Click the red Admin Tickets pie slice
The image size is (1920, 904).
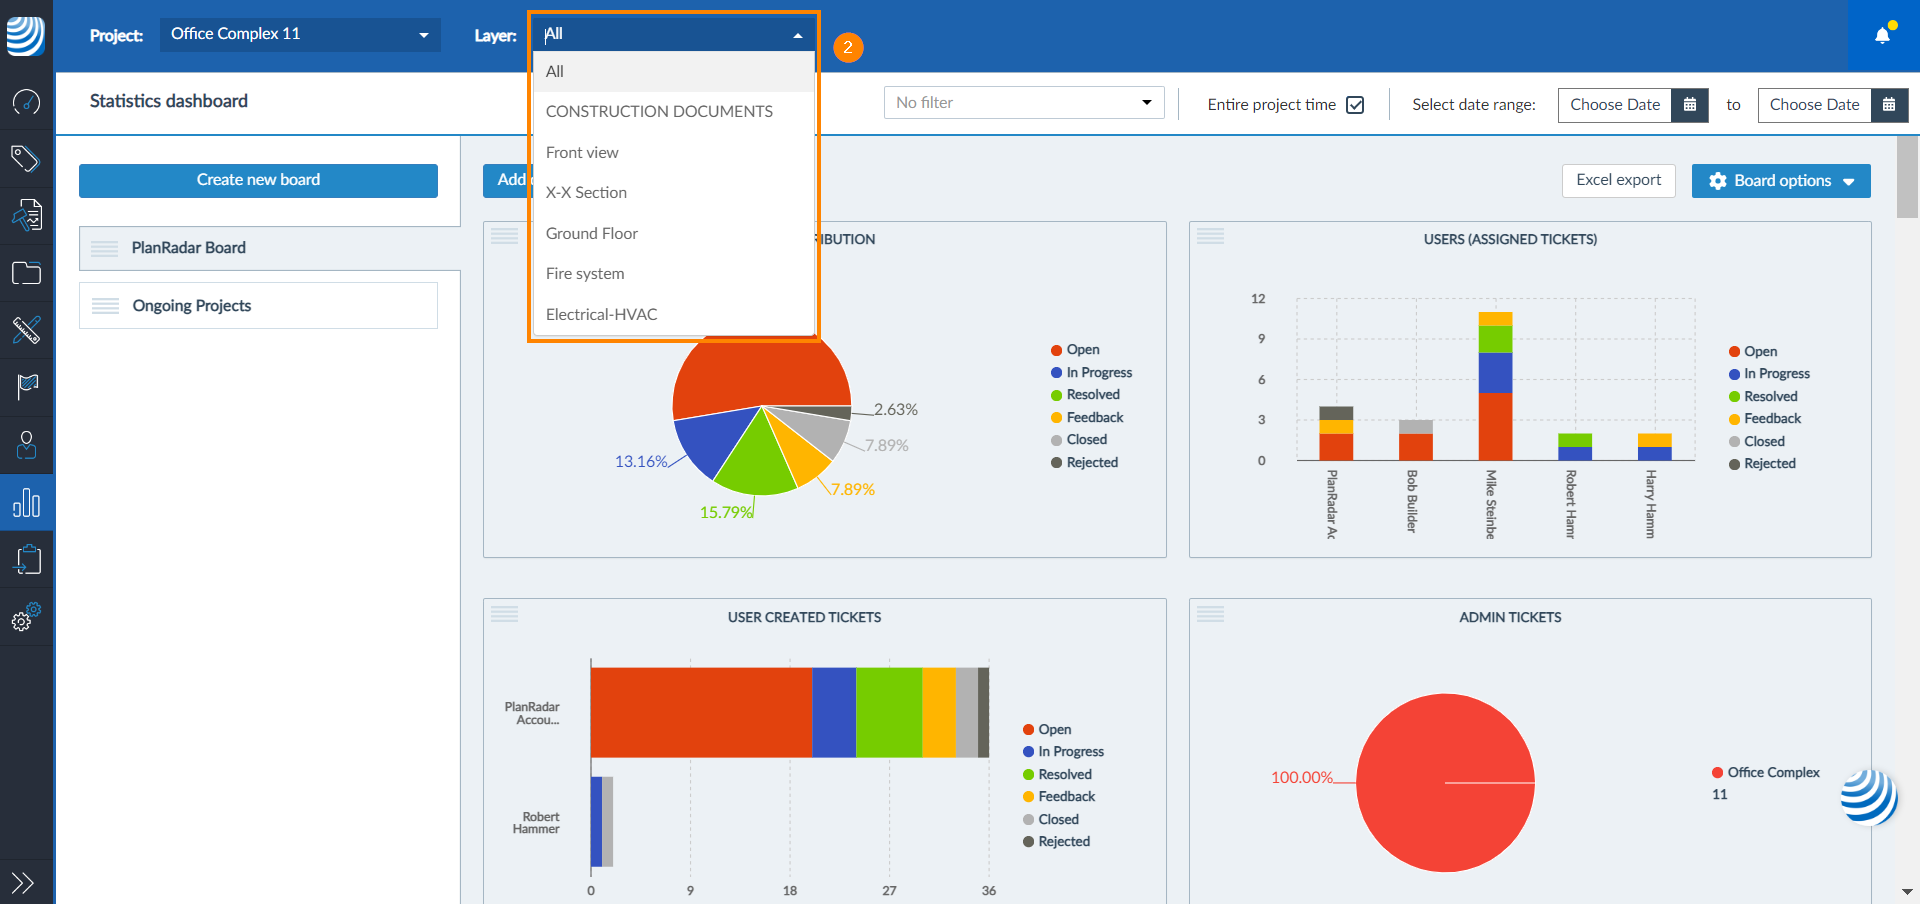(x=1444, y=783)
